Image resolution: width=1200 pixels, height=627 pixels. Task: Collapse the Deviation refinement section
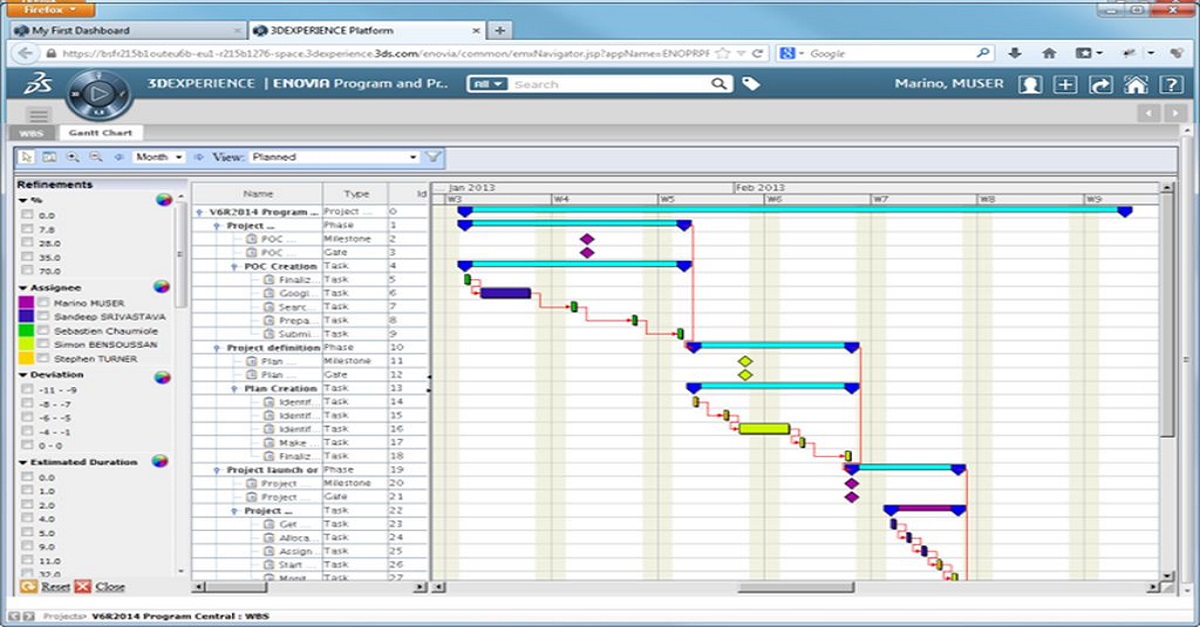coord(23,375)
